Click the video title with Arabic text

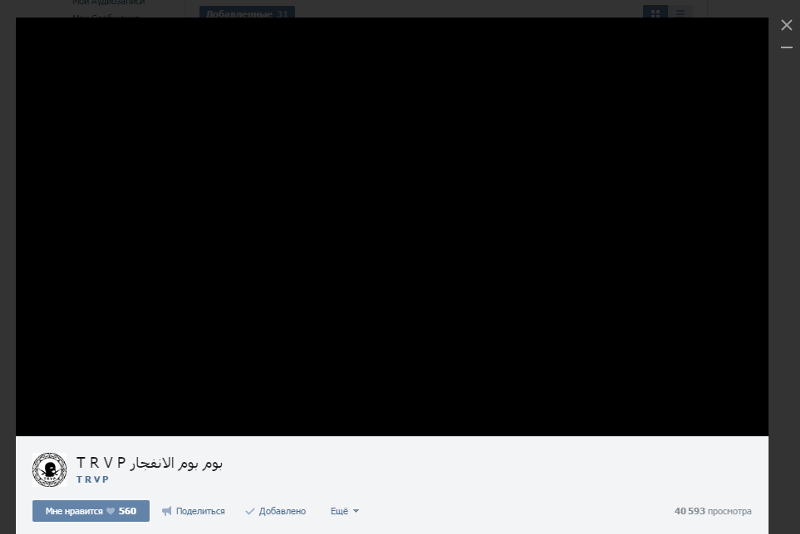149,463
